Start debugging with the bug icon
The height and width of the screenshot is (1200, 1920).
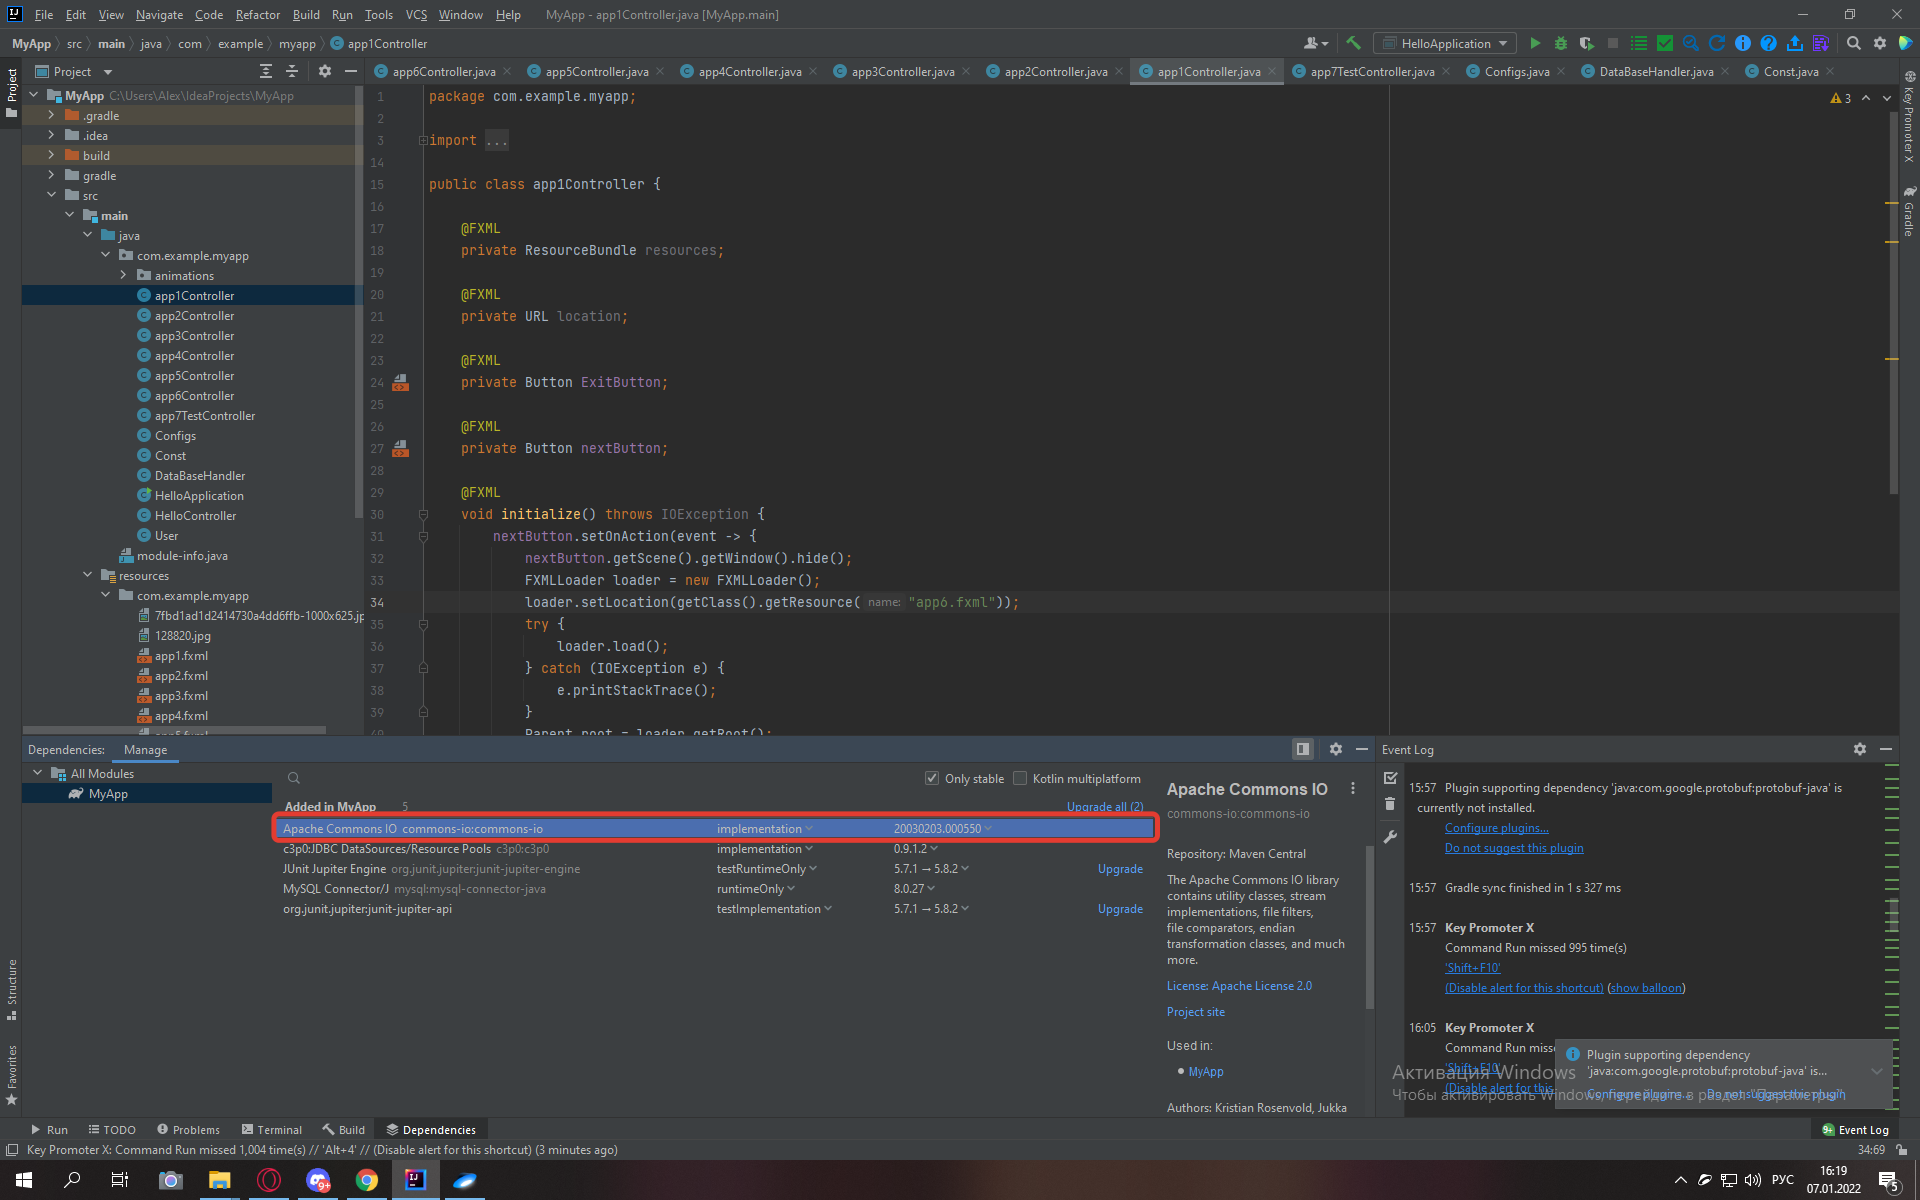1560,43
